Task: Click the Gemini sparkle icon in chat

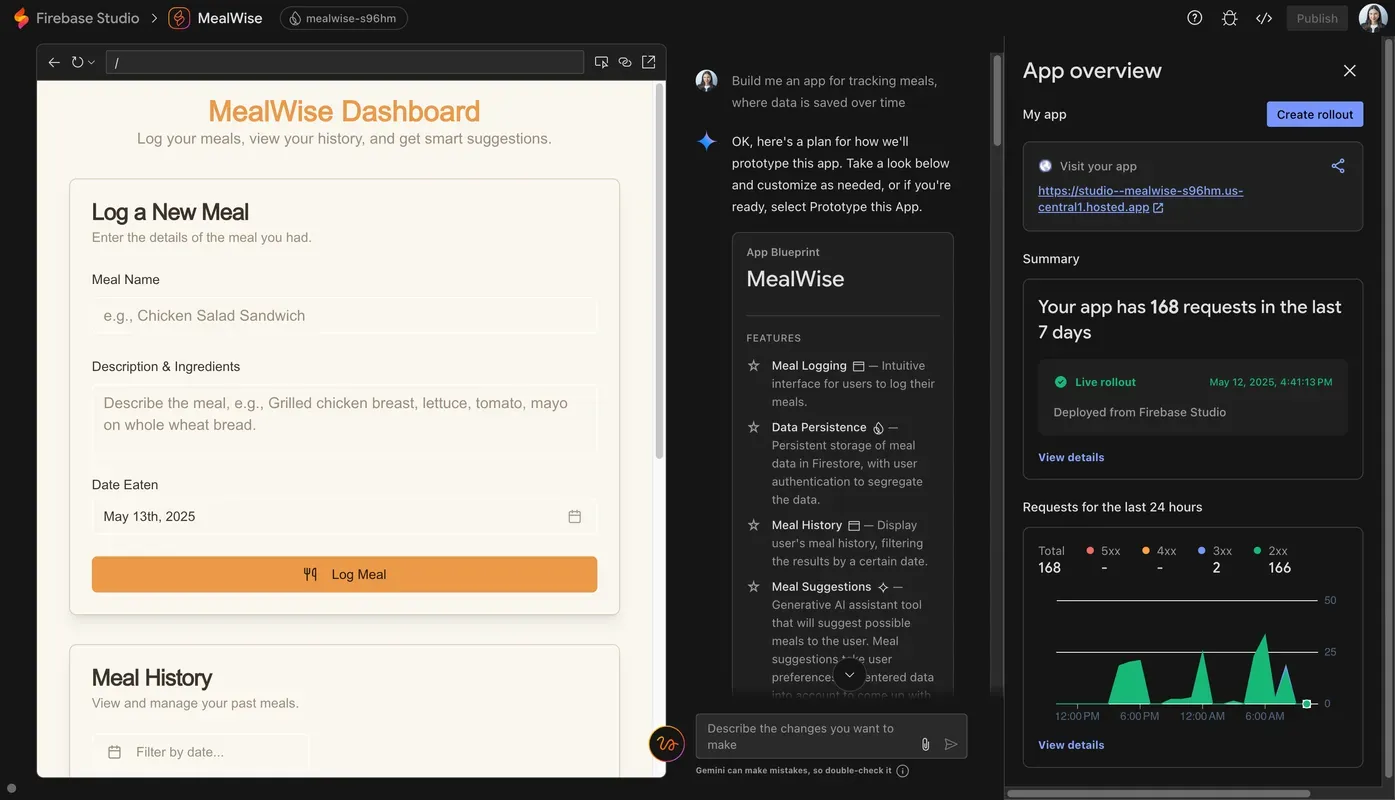Action: 706,141
